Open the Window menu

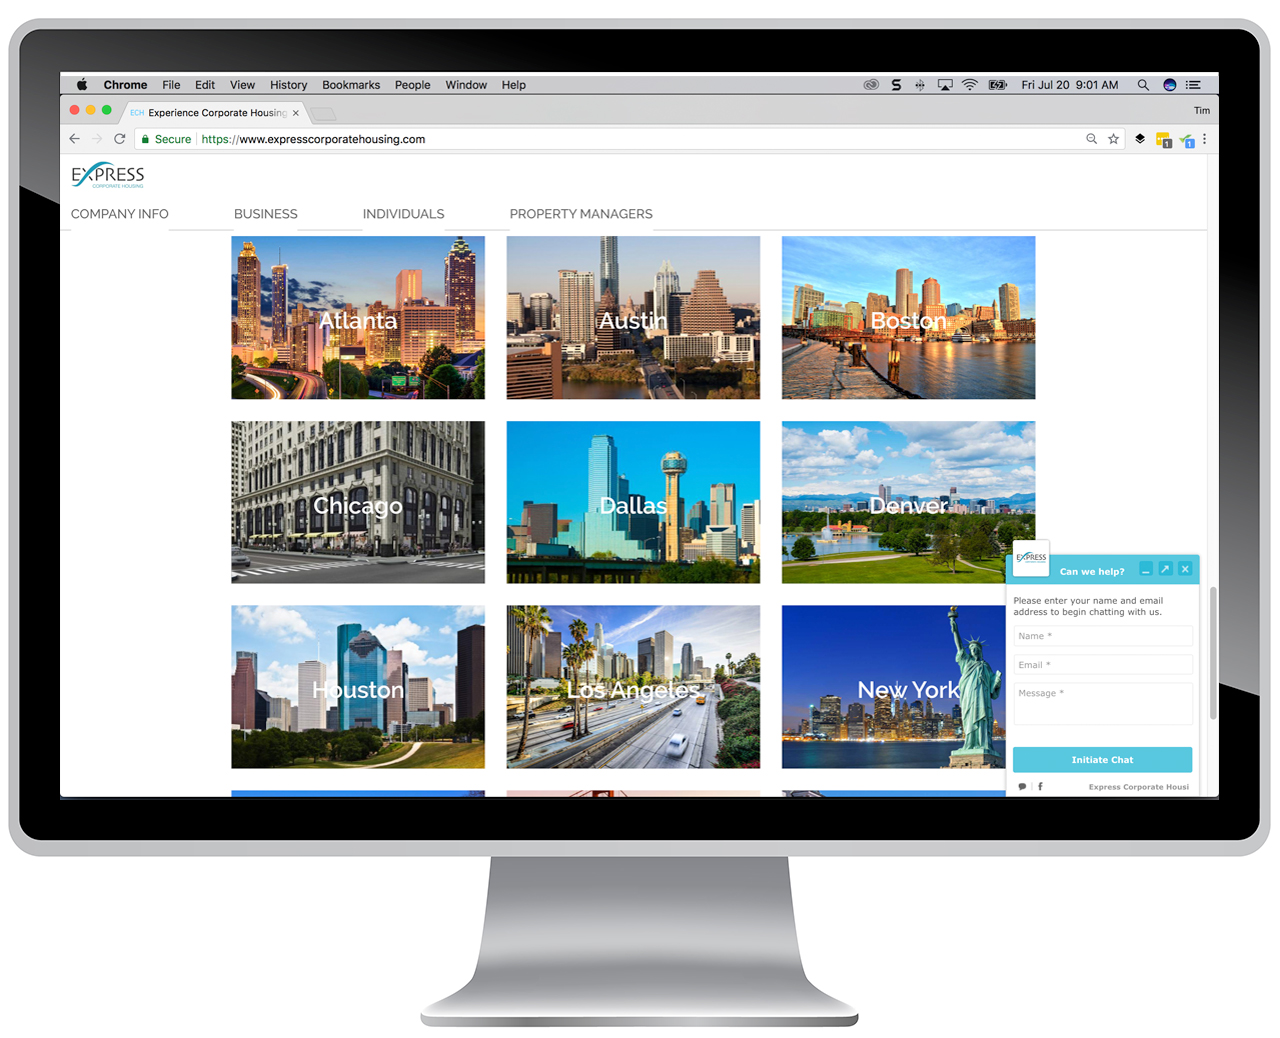(466, 85)
